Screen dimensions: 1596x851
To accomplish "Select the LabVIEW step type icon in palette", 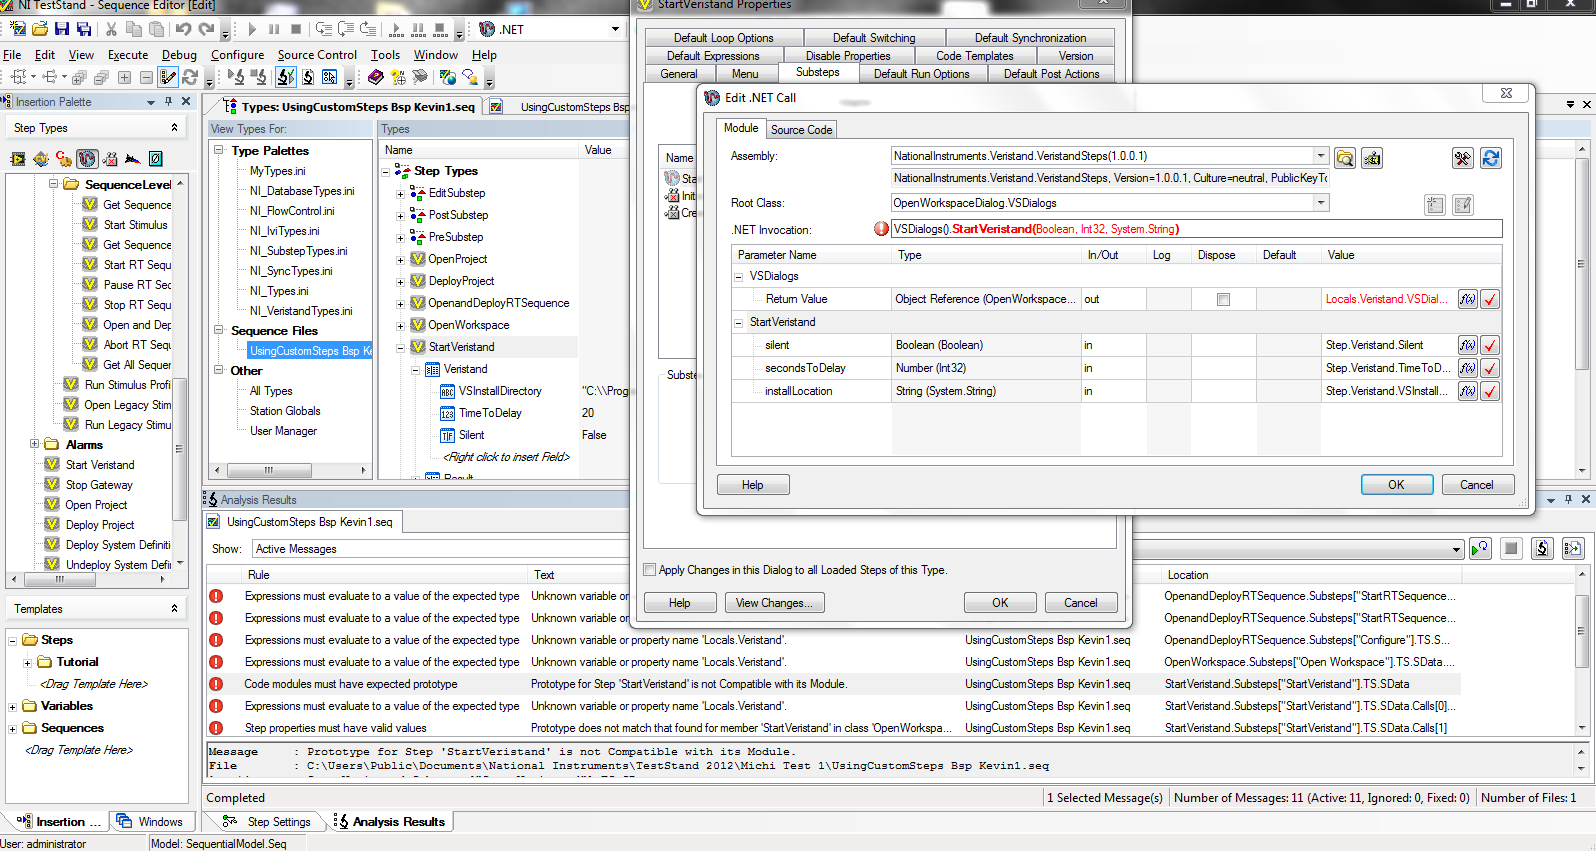I will (x=18, y=158).
